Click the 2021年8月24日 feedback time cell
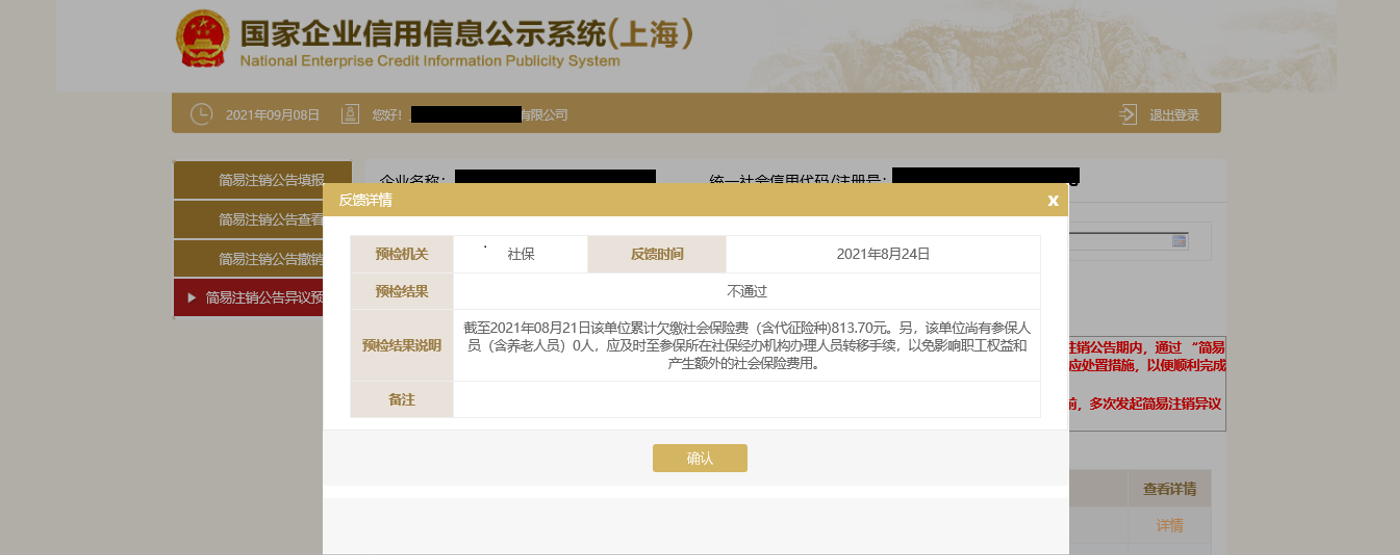Viewport: 1400px width, 555px height. 883,254
